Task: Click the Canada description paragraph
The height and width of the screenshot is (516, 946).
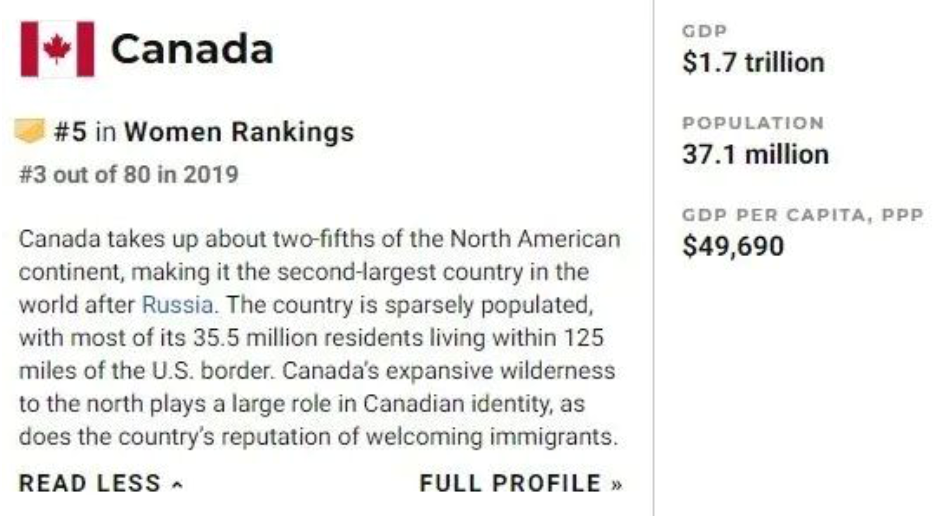Action: [319, 337]
